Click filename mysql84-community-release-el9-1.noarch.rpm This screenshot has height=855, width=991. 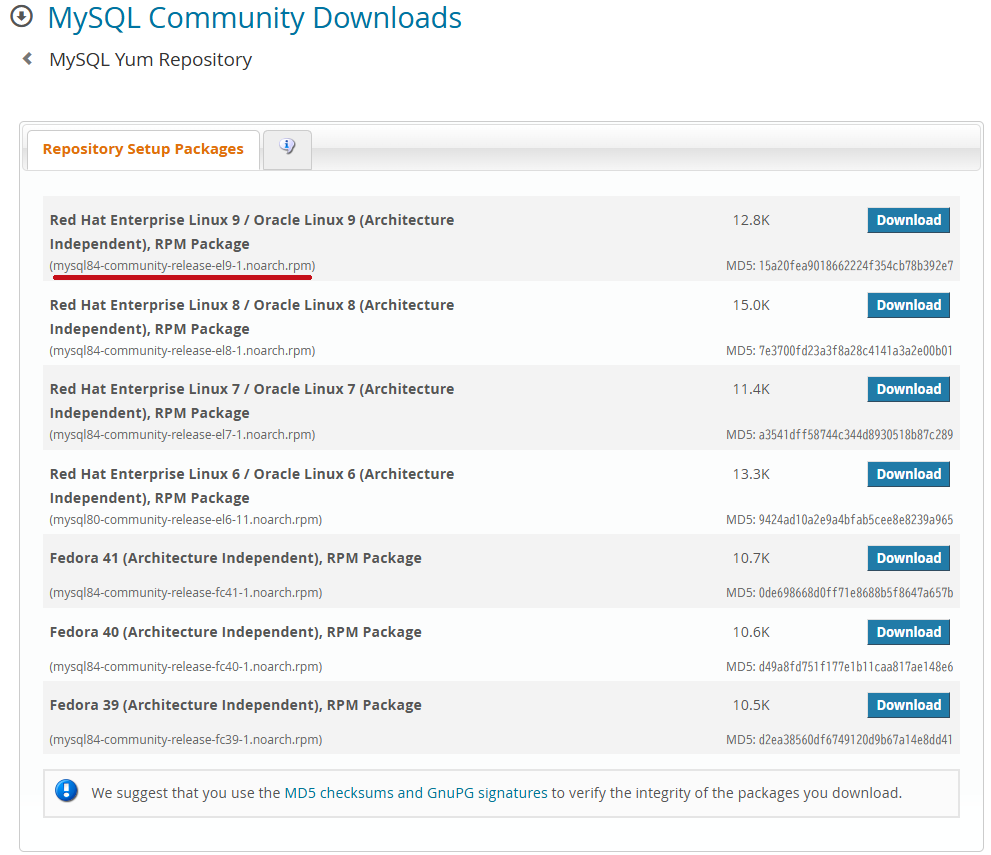click(x=182, y=266)
